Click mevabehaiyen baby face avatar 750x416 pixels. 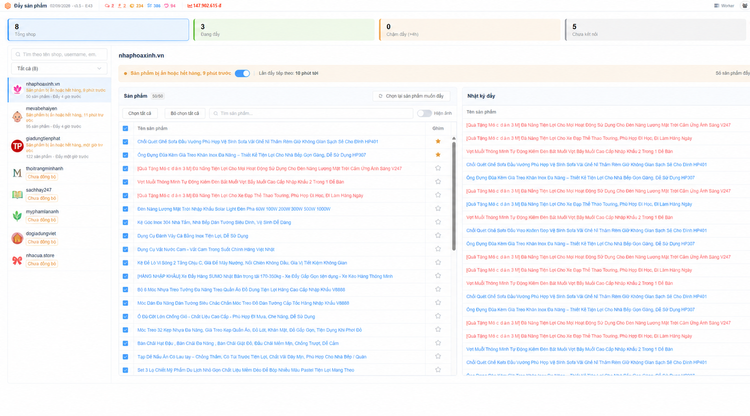17,117
